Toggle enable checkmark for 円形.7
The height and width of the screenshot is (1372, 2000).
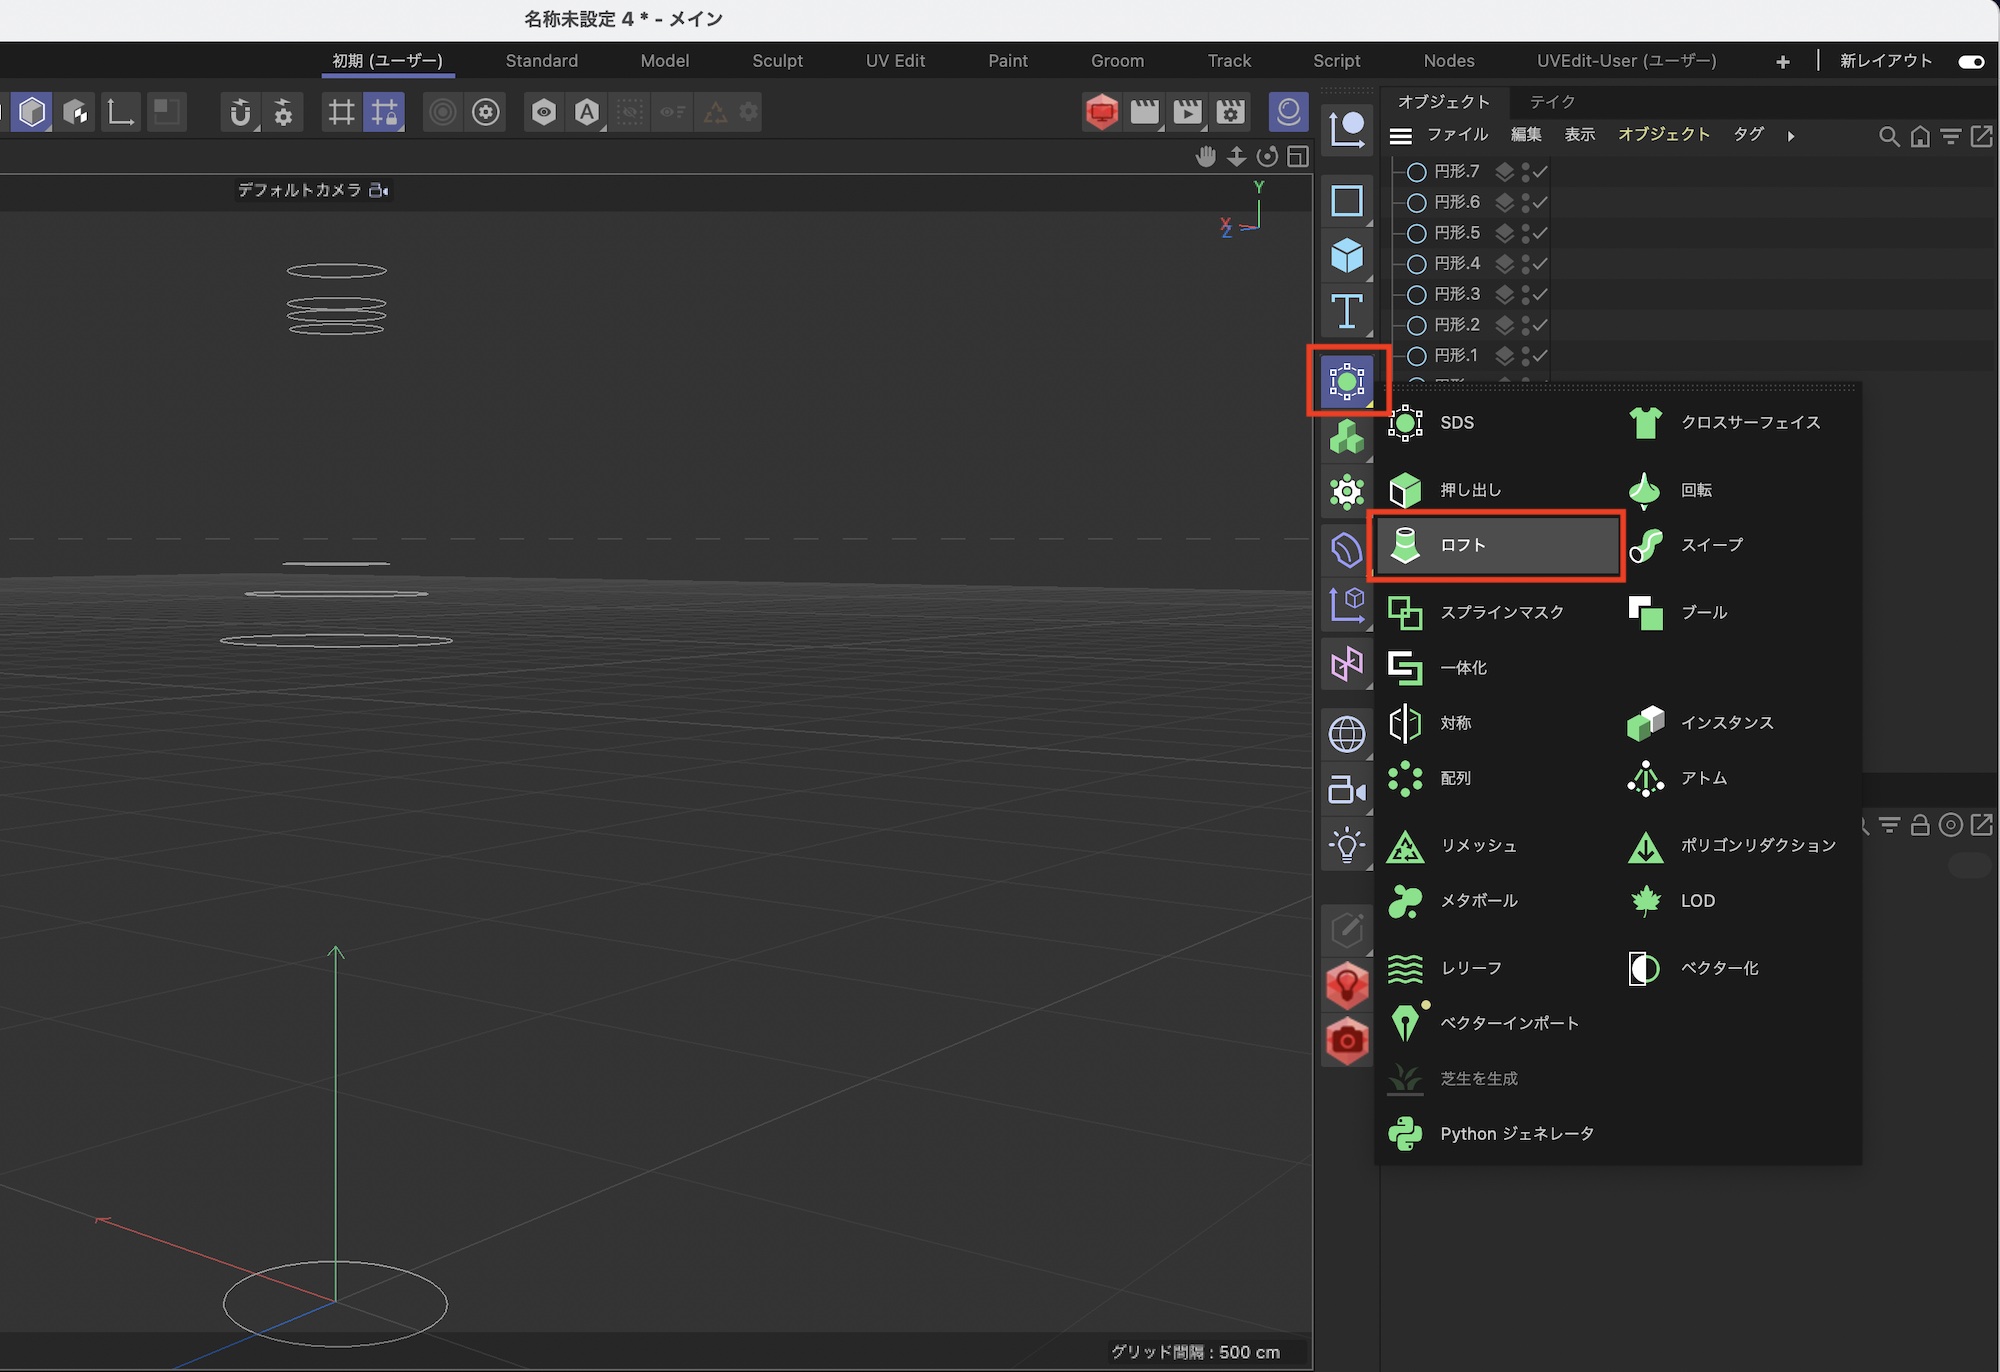click(1541, 172)
